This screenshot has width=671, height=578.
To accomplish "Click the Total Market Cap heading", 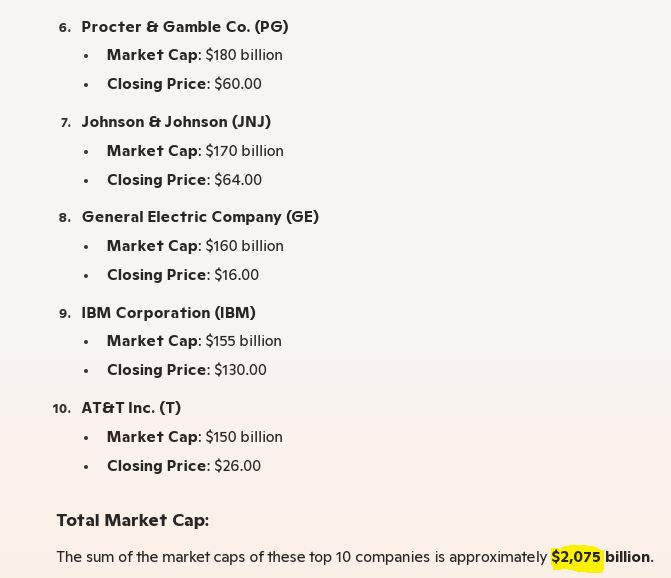I will (132, 520).
